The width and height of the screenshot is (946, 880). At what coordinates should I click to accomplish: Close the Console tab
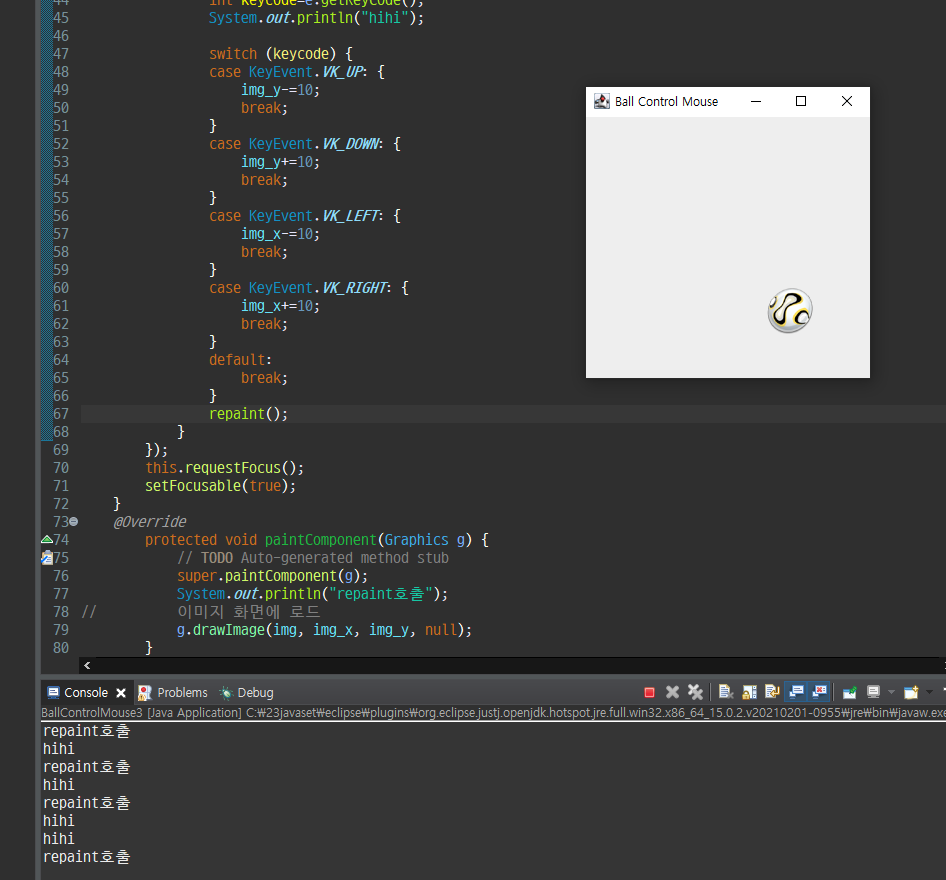[121, 693]
